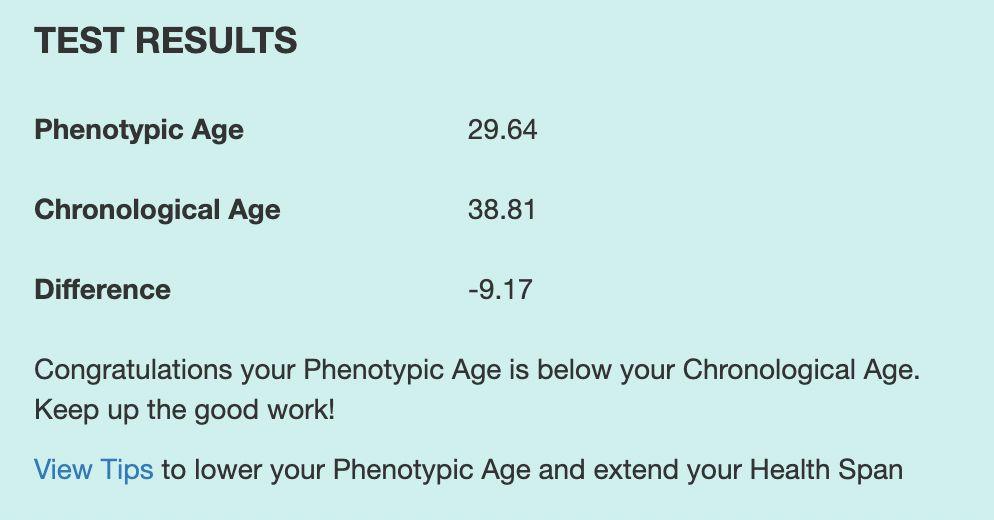Click the Phenotypic Age value 29.64
The height and width of the screenshot is (520, 994).
503,130
